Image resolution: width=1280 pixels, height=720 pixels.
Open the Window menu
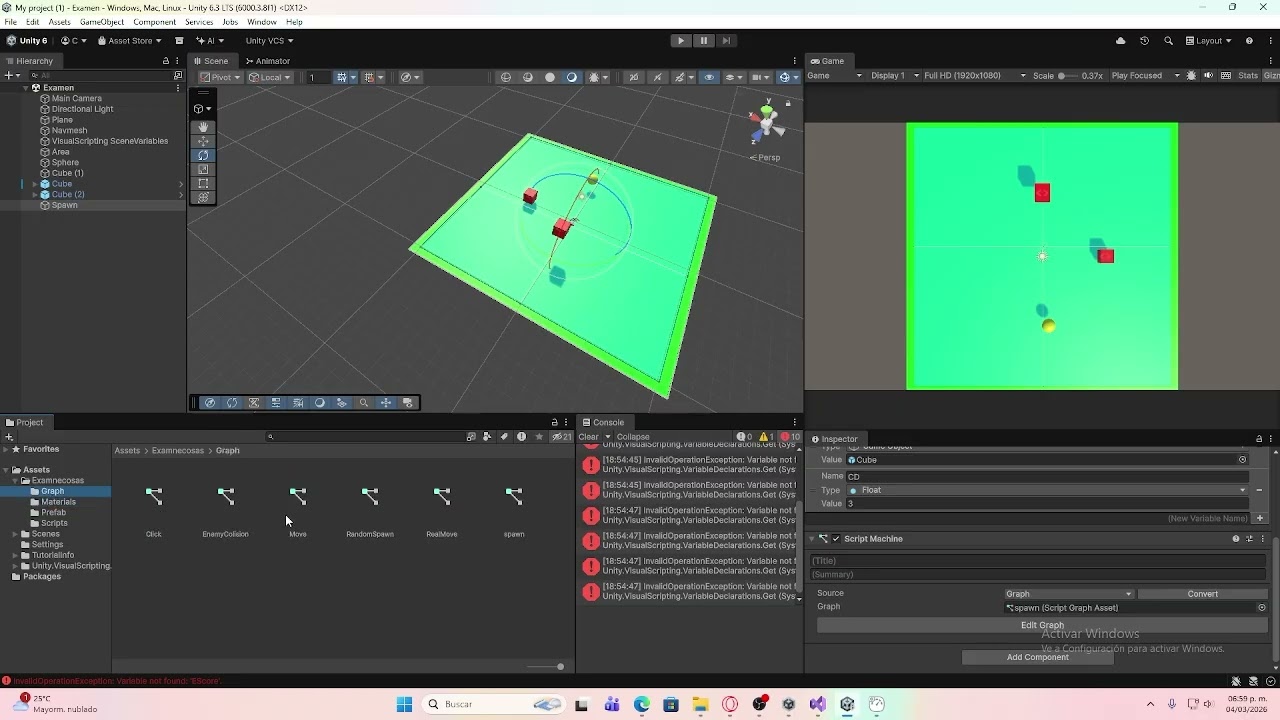tap(262, 22)
